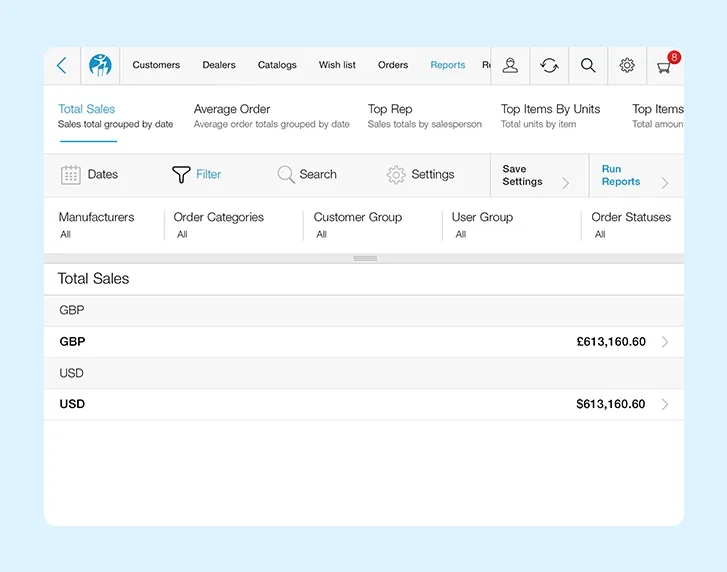
Task: Open the Customers menu
Action: [x=156, y=65]
